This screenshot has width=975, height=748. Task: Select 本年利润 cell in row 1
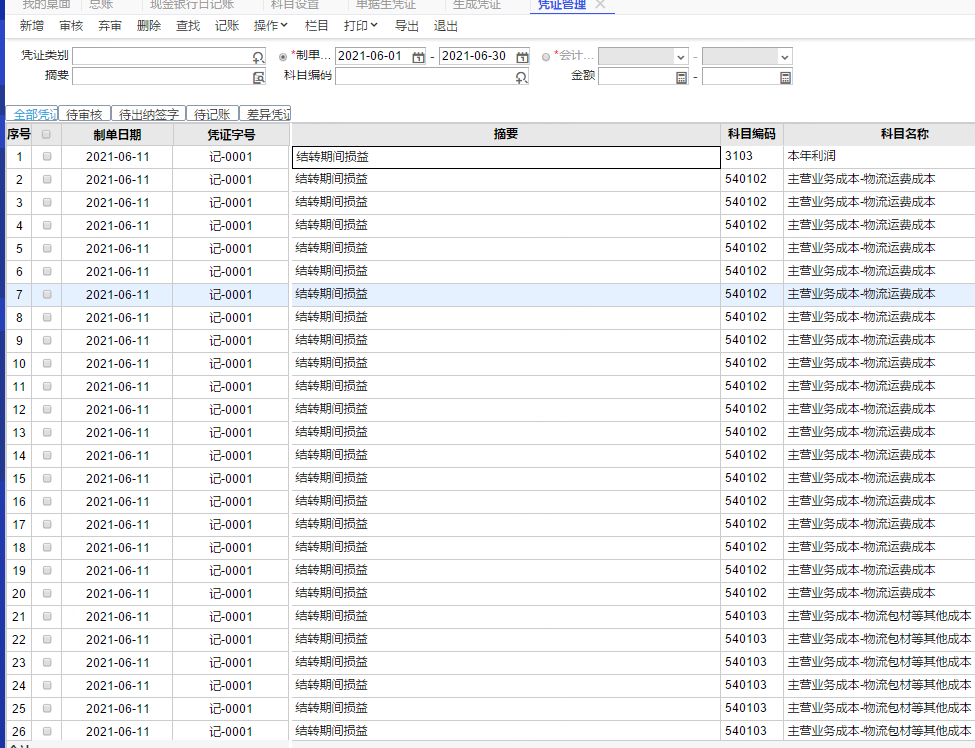(879, 157)
